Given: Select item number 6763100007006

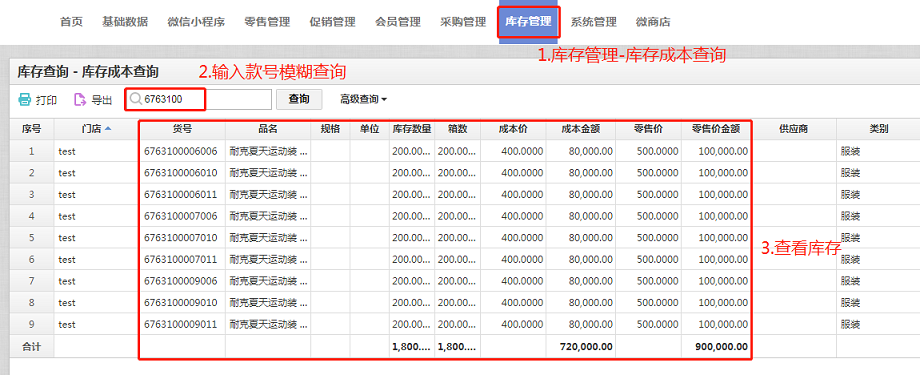Looking at the screenshot, I should [x=181, y=216].
